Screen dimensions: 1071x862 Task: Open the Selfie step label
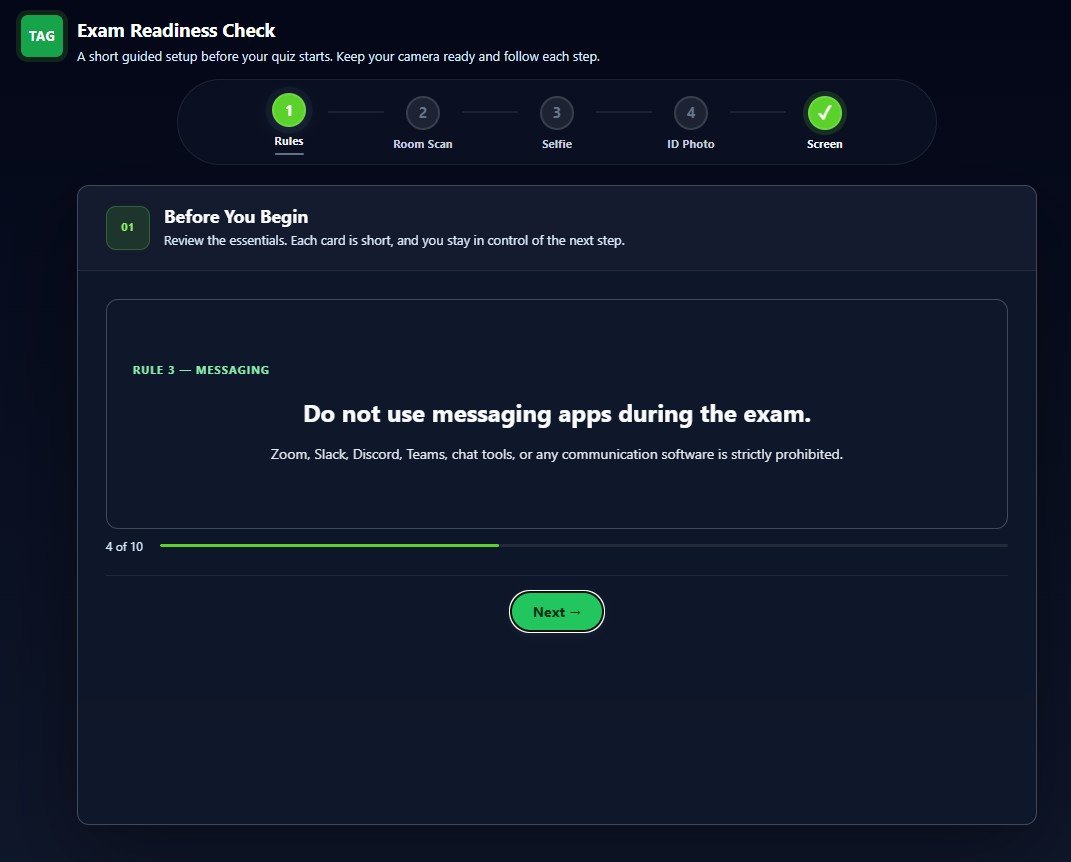(x=557, y=144)
